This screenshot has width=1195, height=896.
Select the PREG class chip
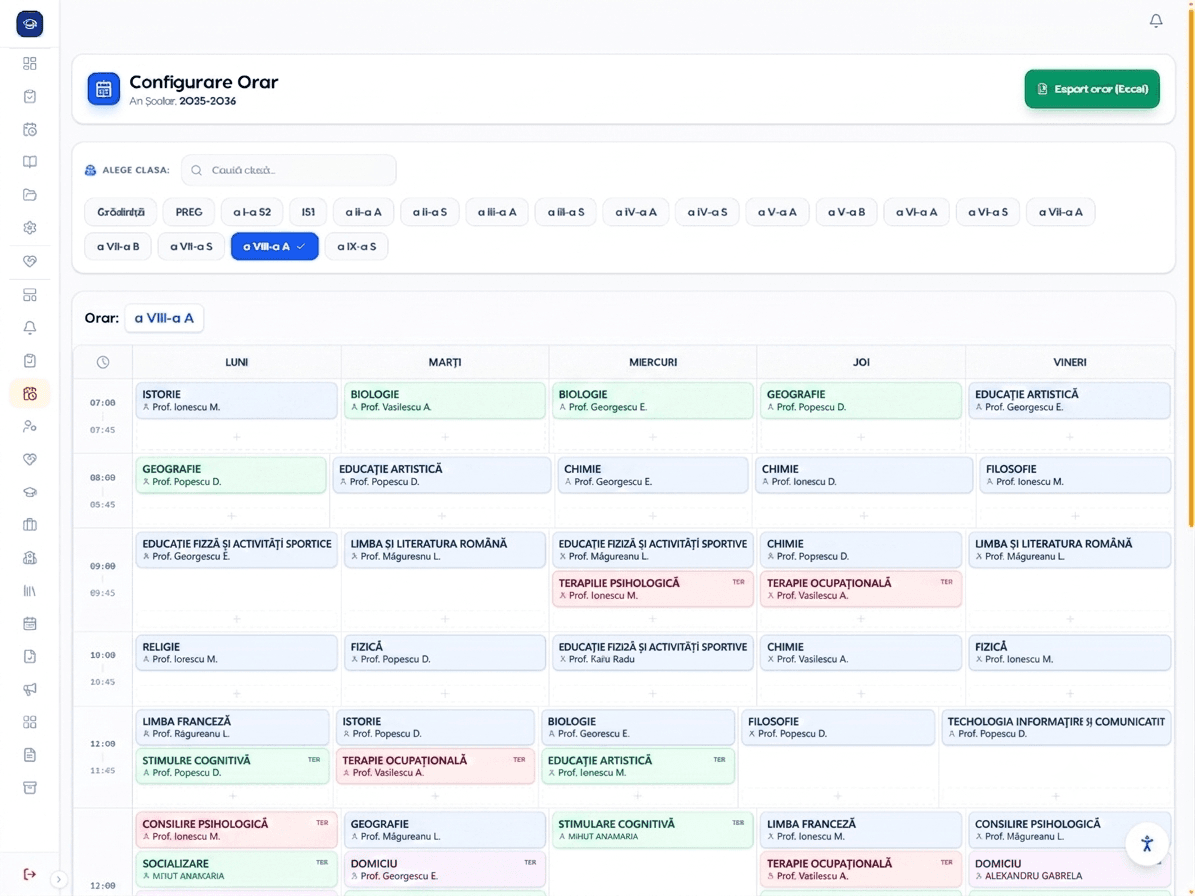coord(189,212)
